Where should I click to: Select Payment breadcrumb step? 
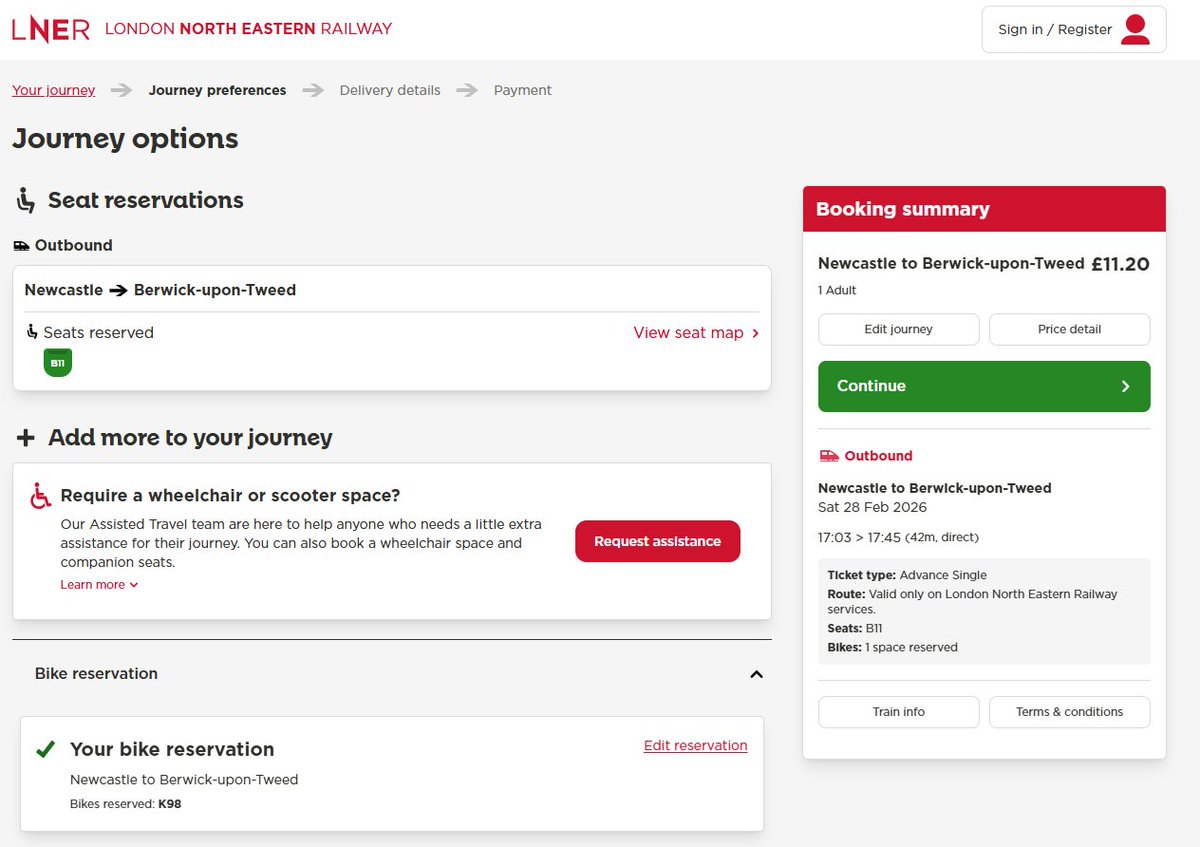523,90
